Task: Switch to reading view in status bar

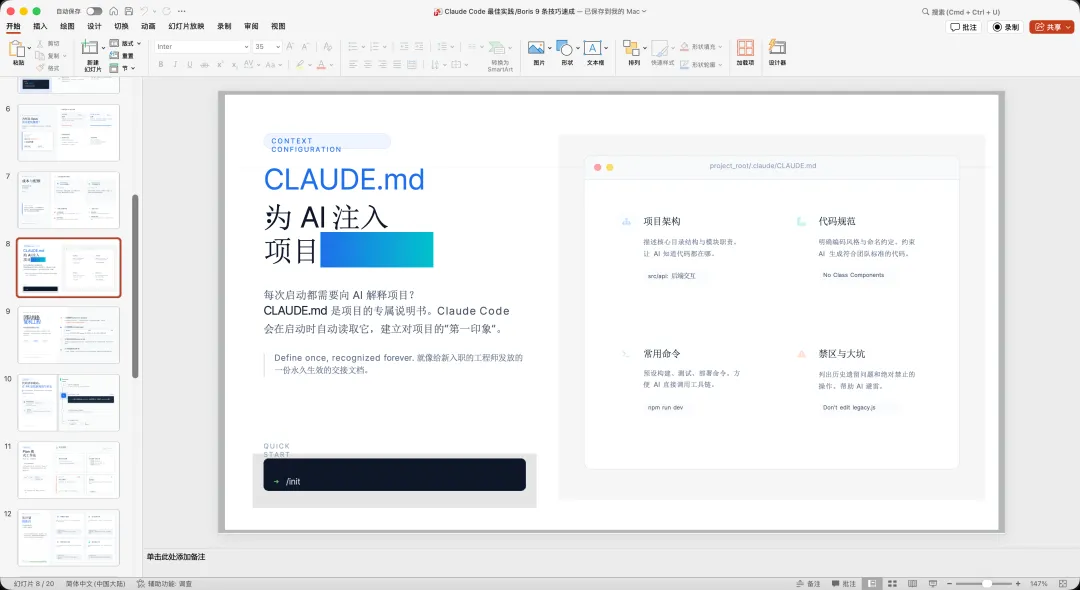Action: [913, 584]
